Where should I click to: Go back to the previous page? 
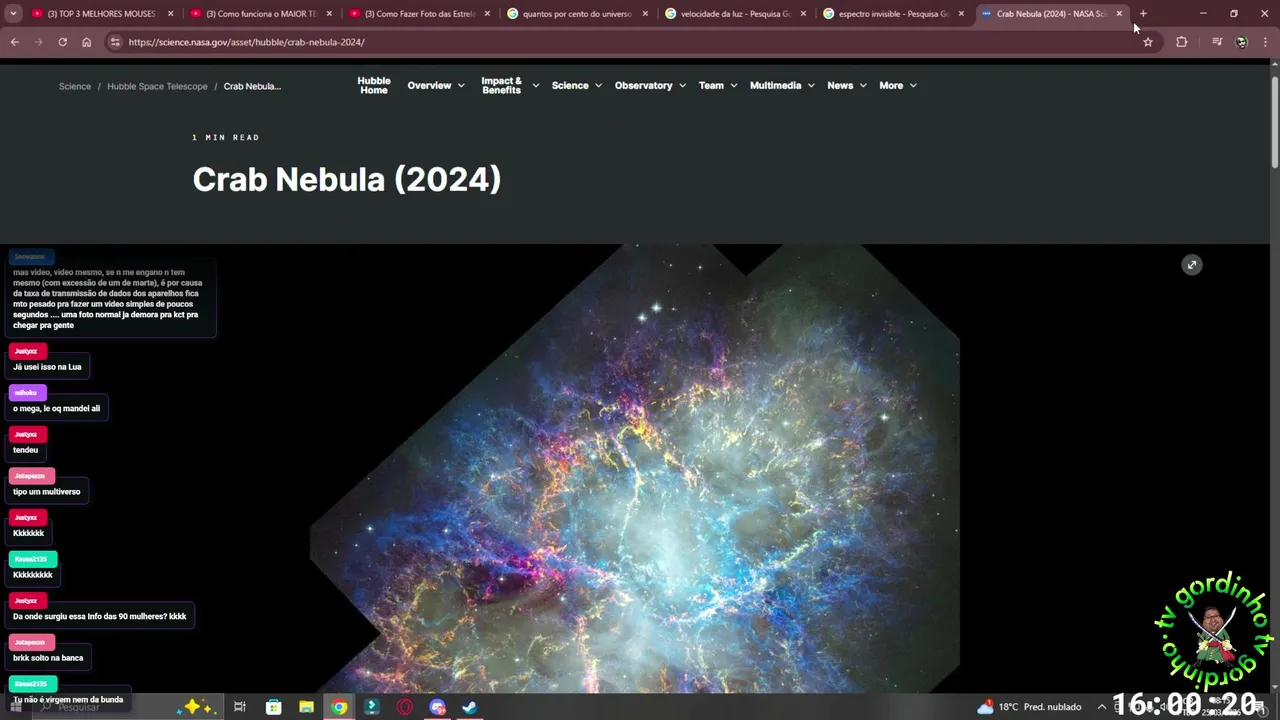(x=14, y=42)
